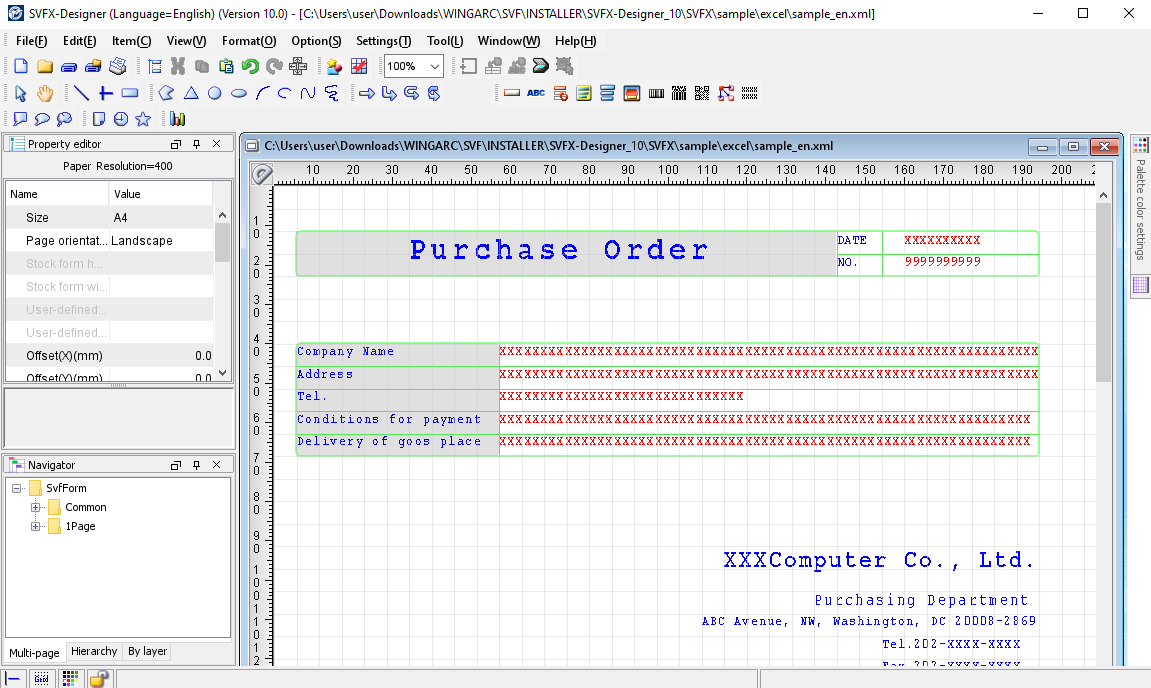Select the cross line tool
Viewport: 1151px width, 688px height.
pyautogui.click(x=106, y=93)
